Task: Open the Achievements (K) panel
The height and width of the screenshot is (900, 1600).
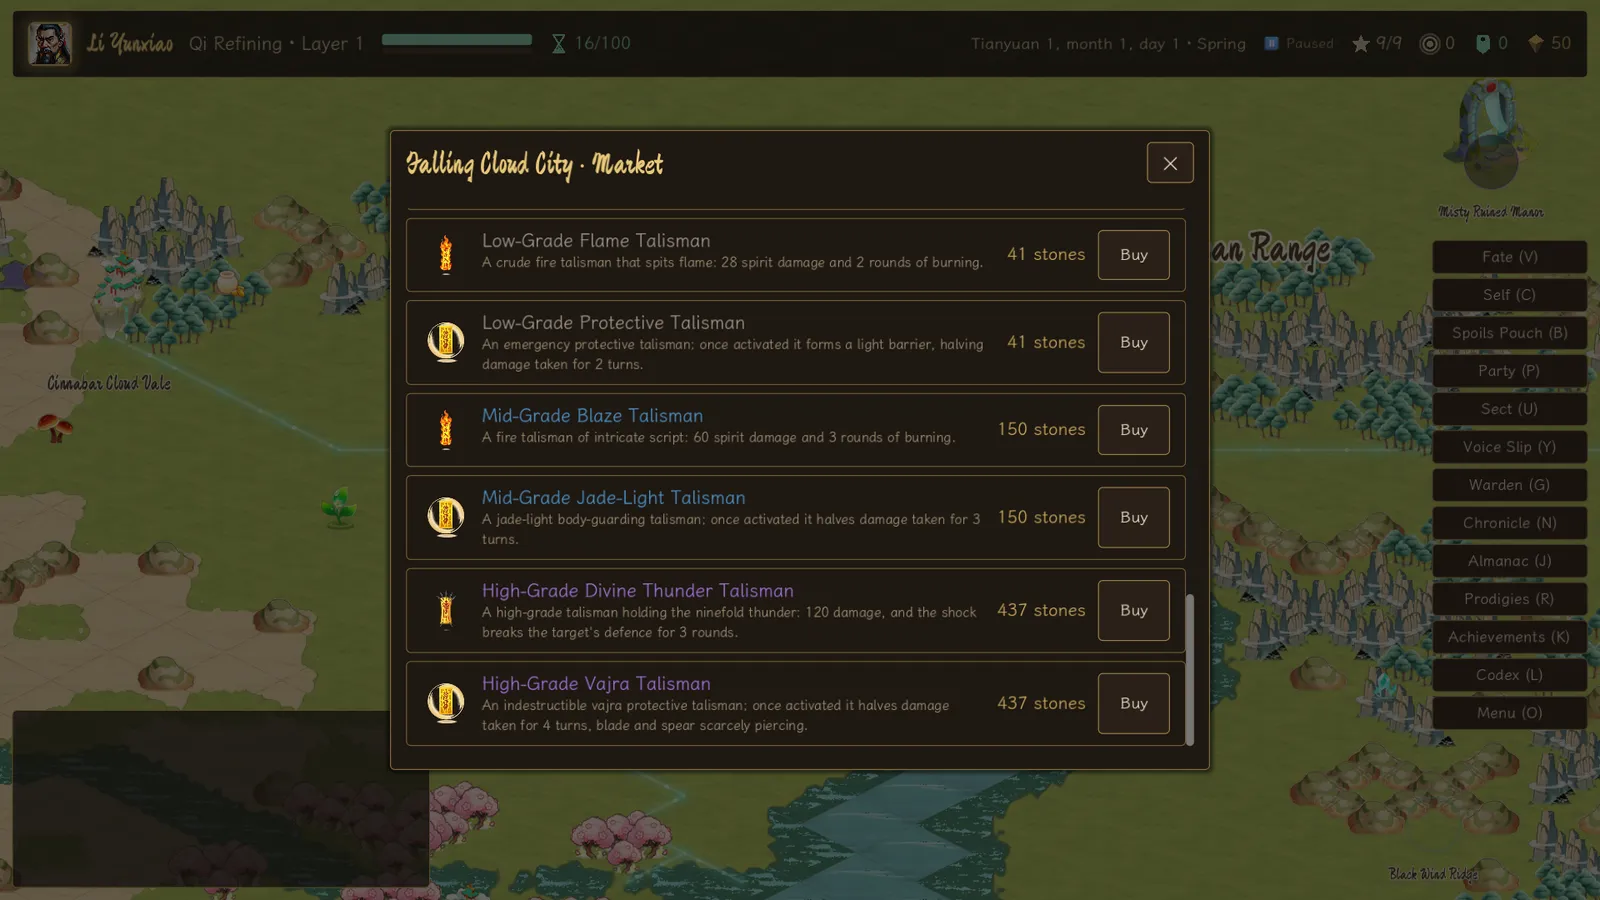Action: pyautogui.click(x=1510, y=637)
